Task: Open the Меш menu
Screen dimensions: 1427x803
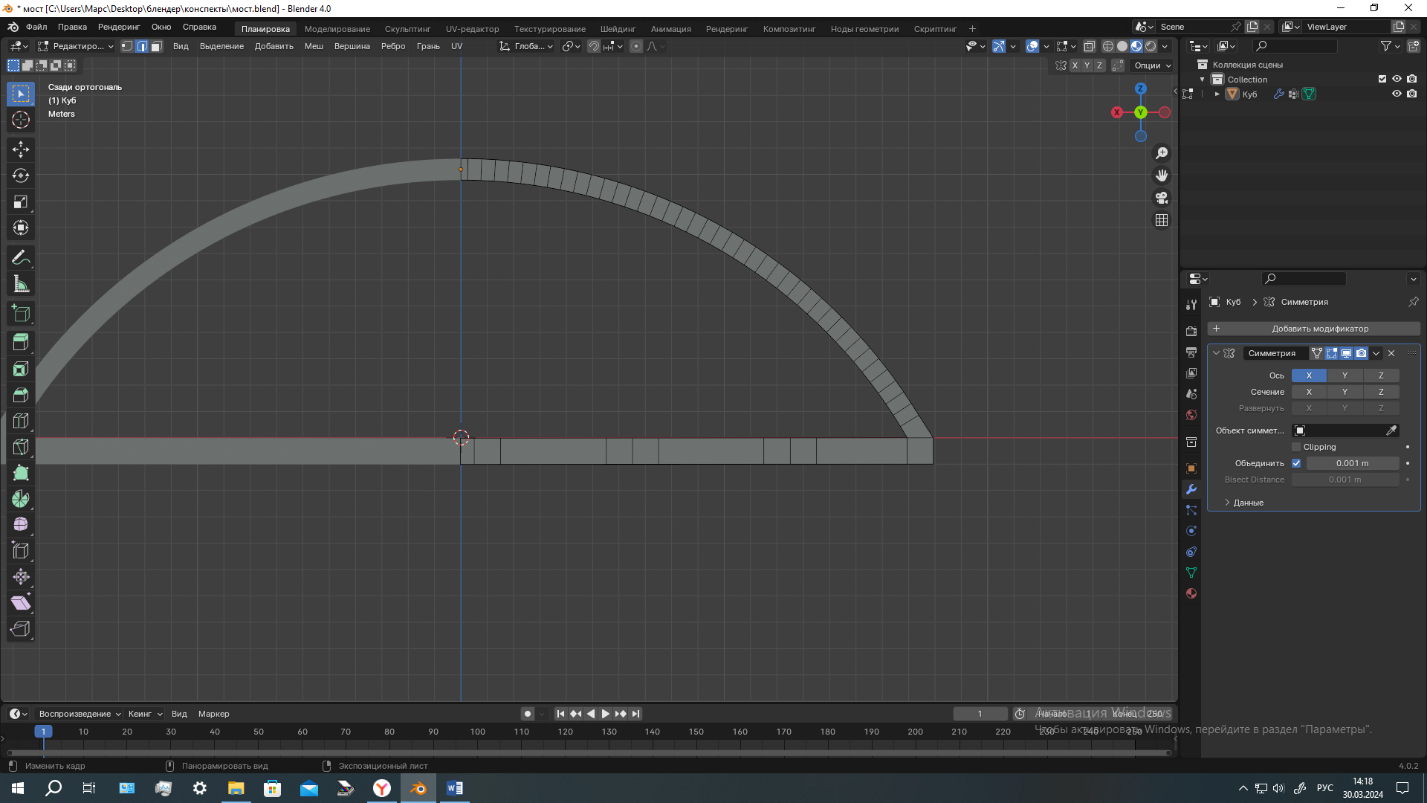Action: [313, 46]
